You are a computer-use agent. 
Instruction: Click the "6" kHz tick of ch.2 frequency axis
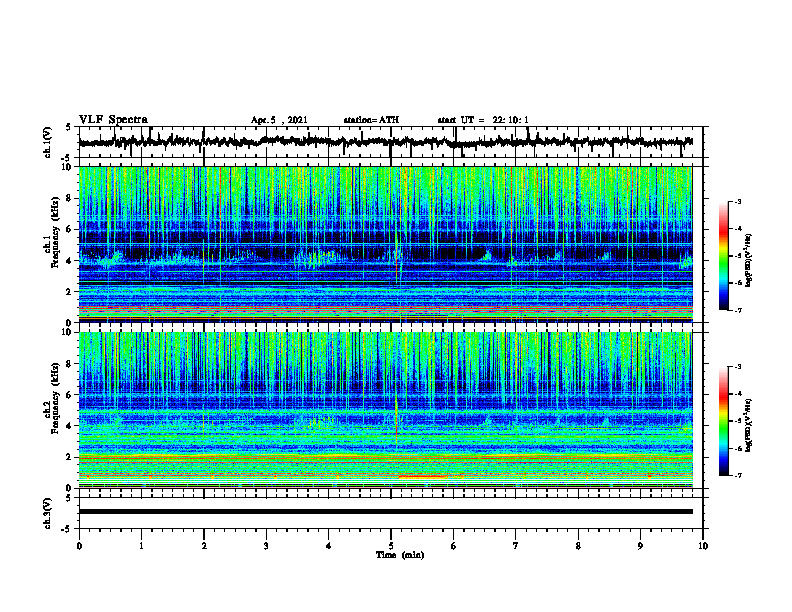click(70, 395)
